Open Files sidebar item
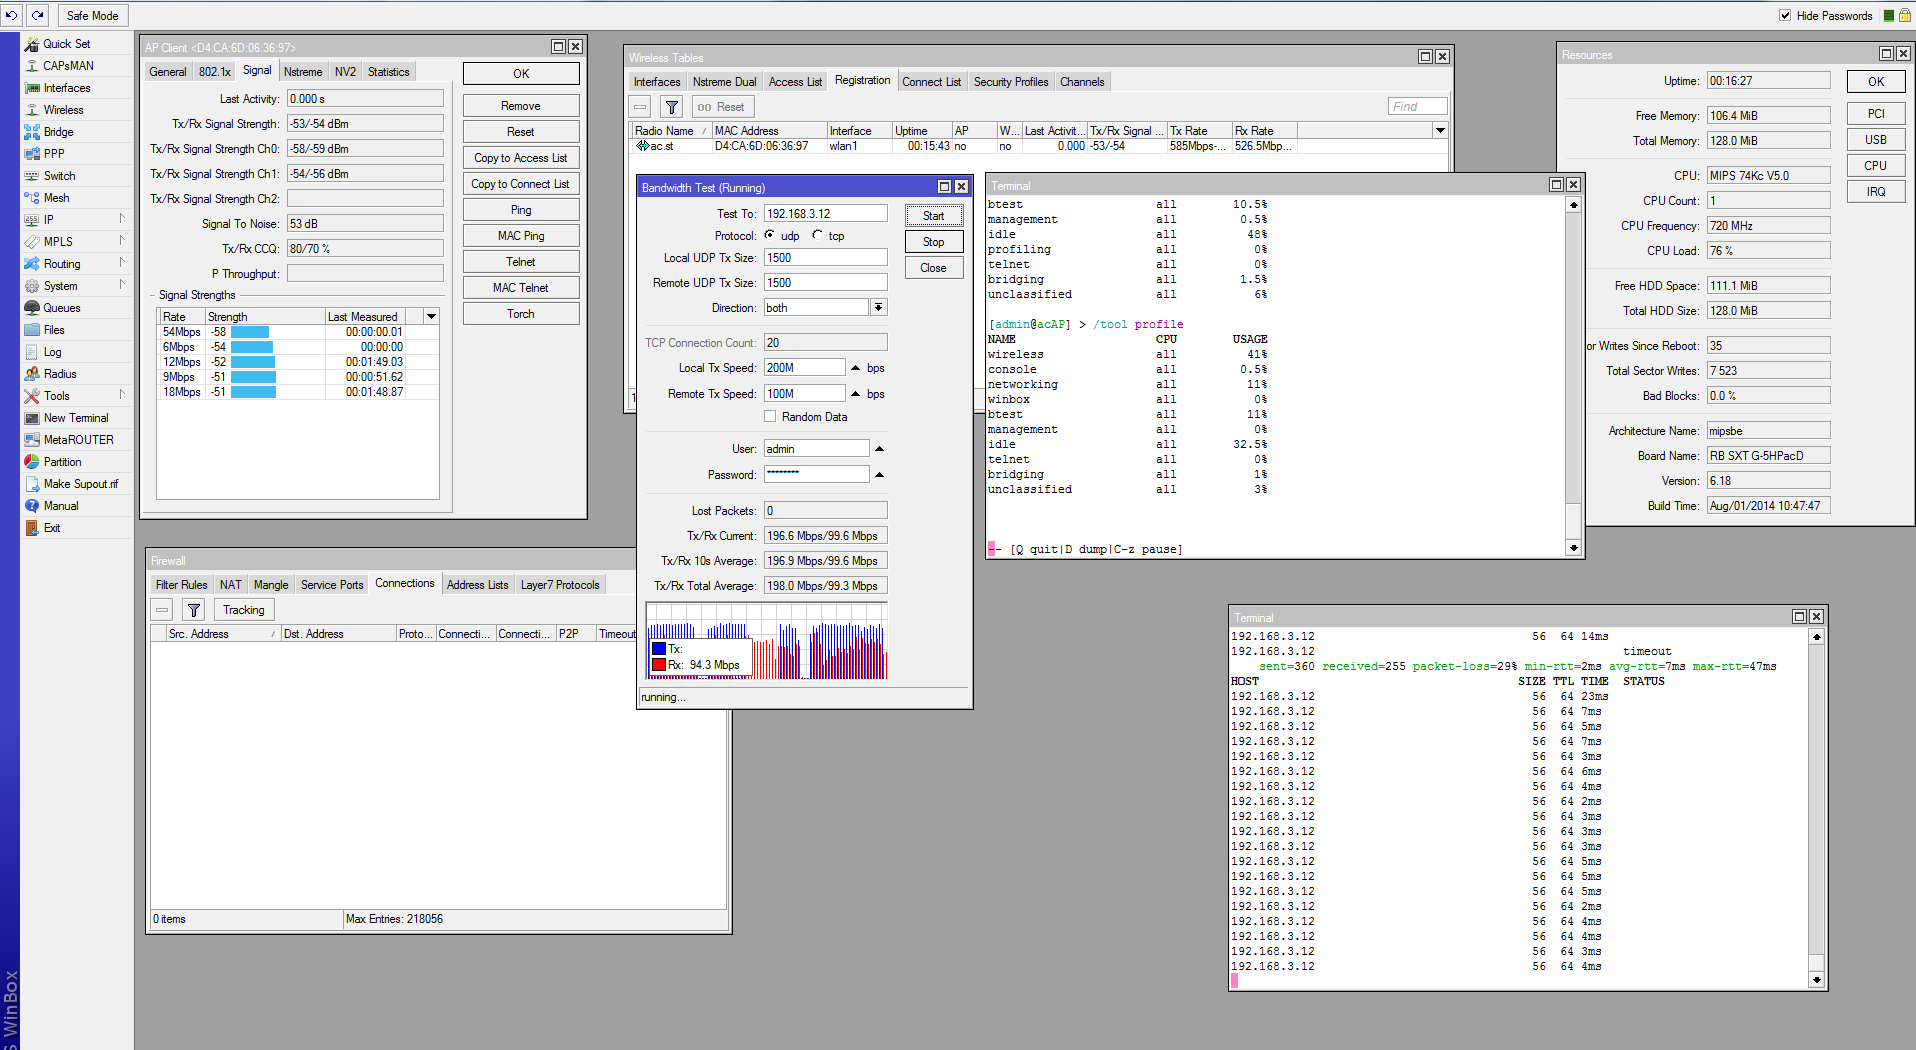Screen dimensions: 1916x1050 (54, 330)
